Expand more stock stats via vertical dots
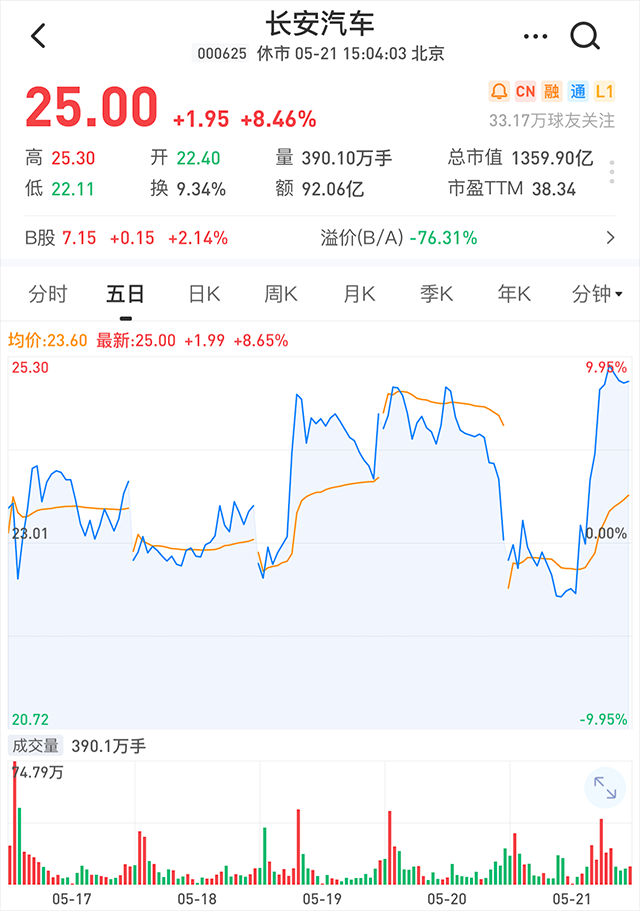Viewport: 640px width, 911px height. 612,173
